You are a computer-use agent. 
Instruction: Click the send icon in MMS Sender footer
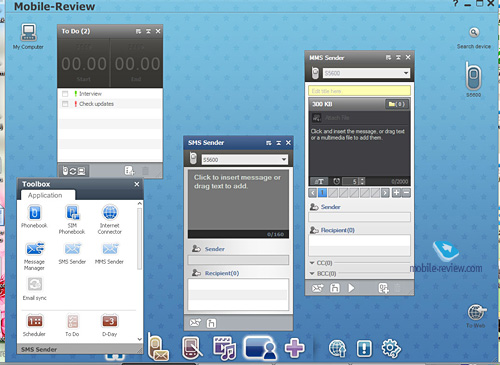[x=317, y=288]
